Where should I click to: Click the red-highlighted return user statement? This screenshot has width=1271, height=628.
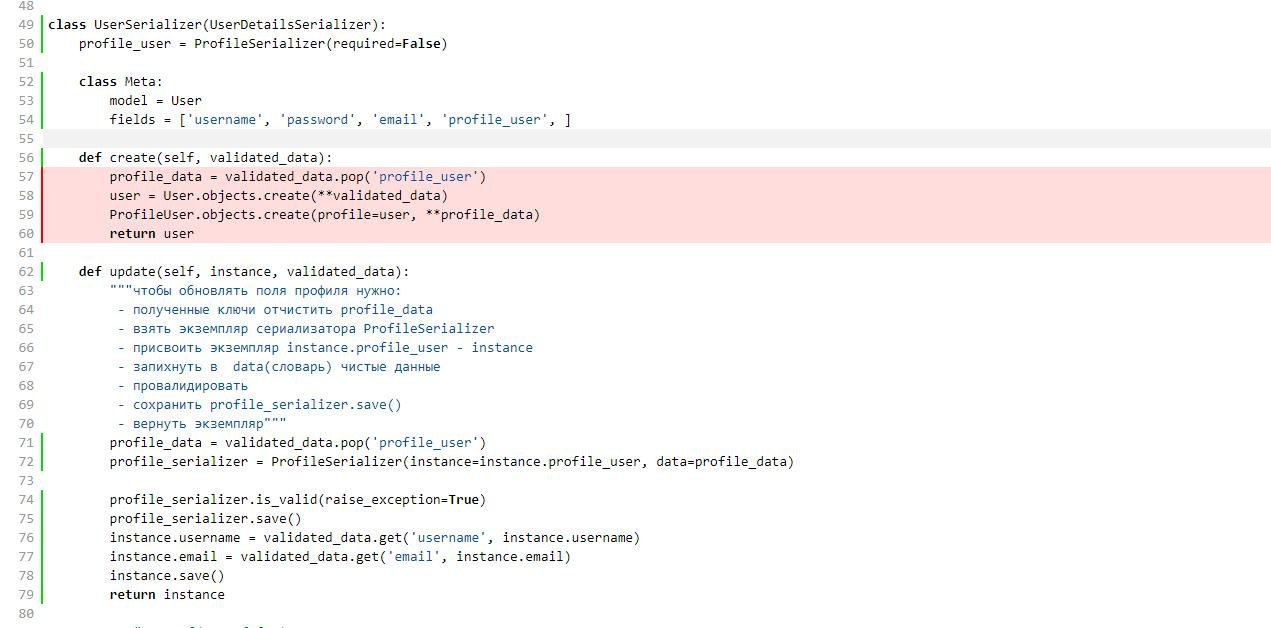152,234
